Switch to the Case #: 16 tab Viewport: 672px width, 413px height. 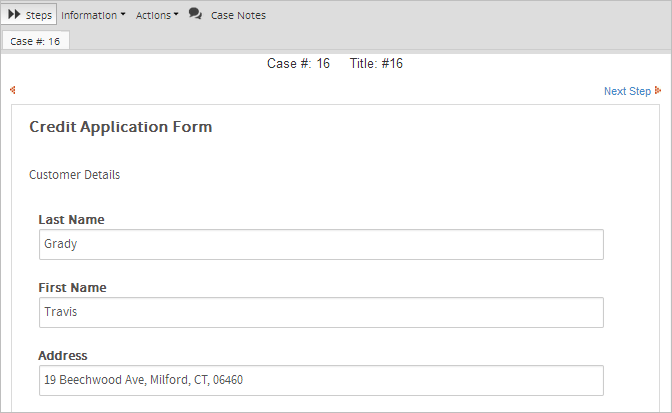pos(35,41)
